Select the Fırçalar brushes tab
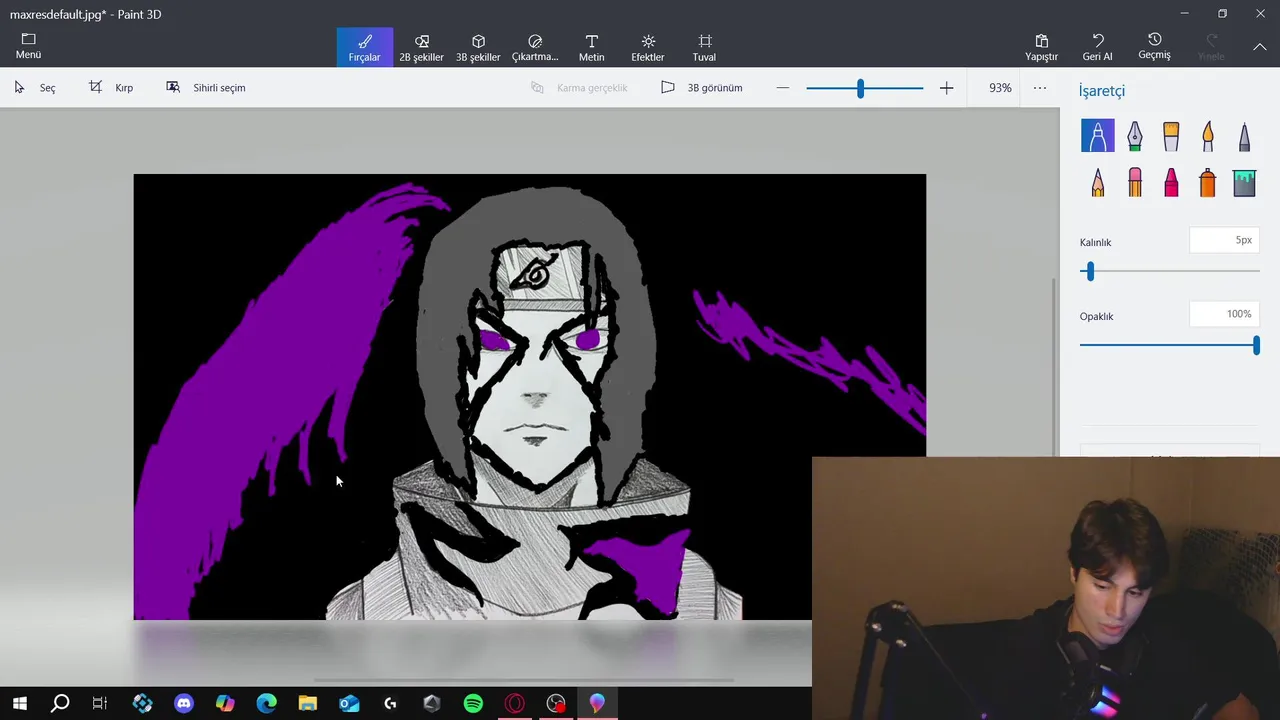 pyautogui.click(x=364, y=47)
